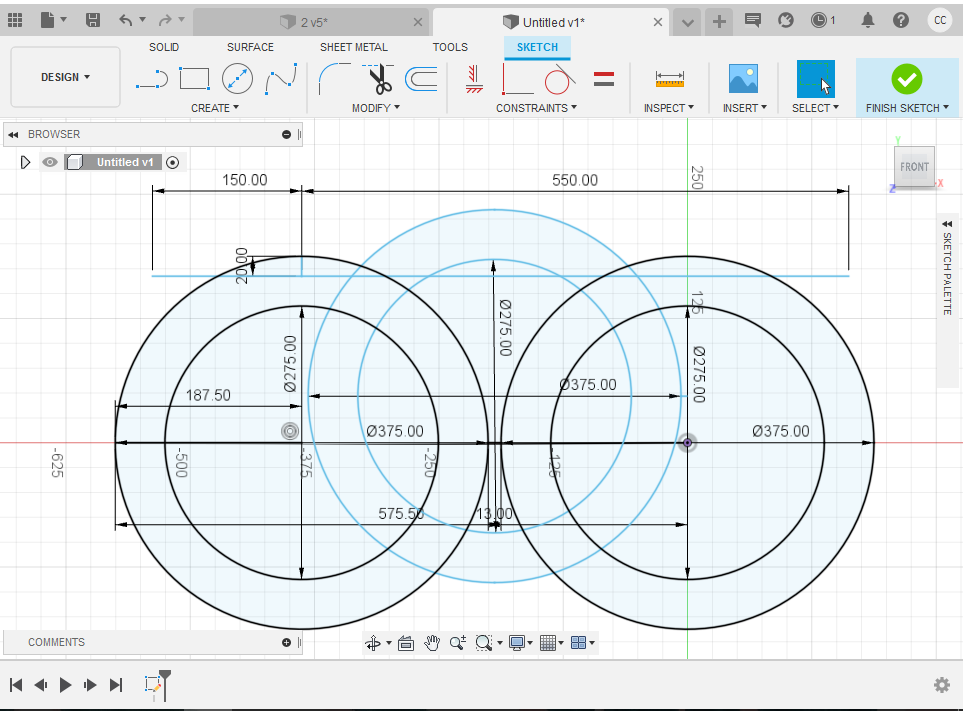963x711 pixels.
Task: Click the Look At icon
Action: [x=406, y=643]
